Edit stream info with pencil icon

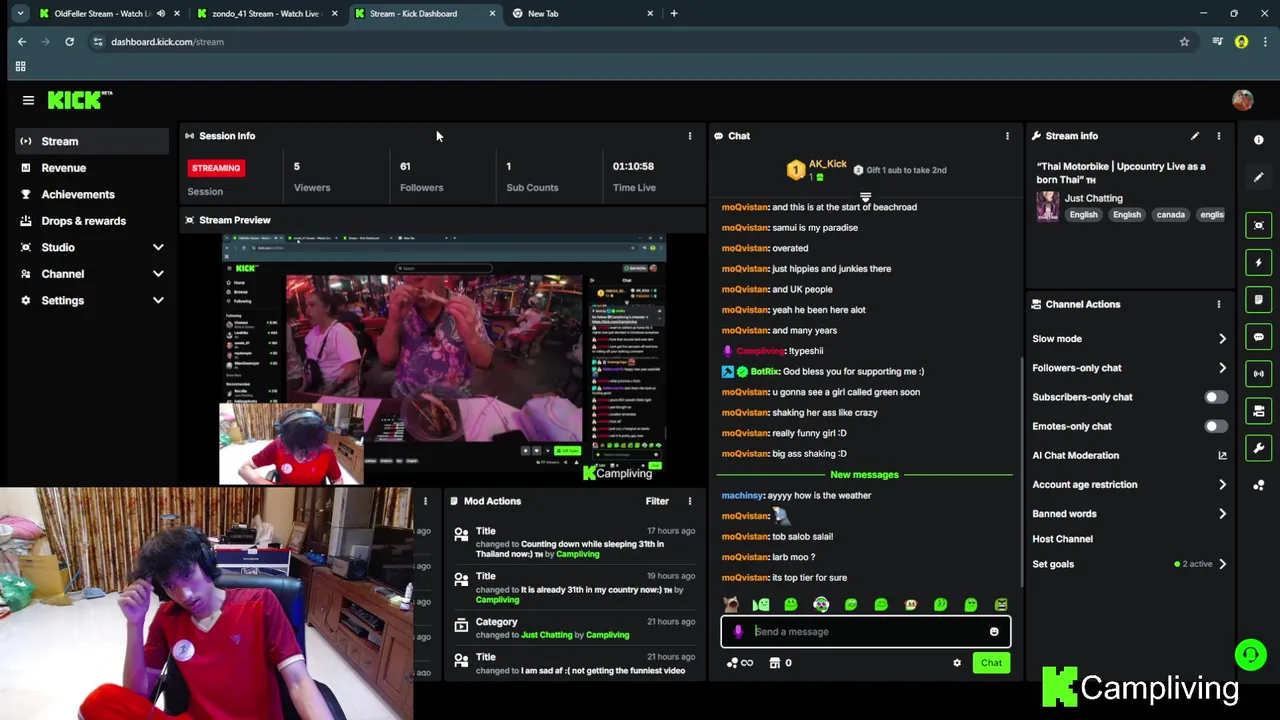point(1194,136)
